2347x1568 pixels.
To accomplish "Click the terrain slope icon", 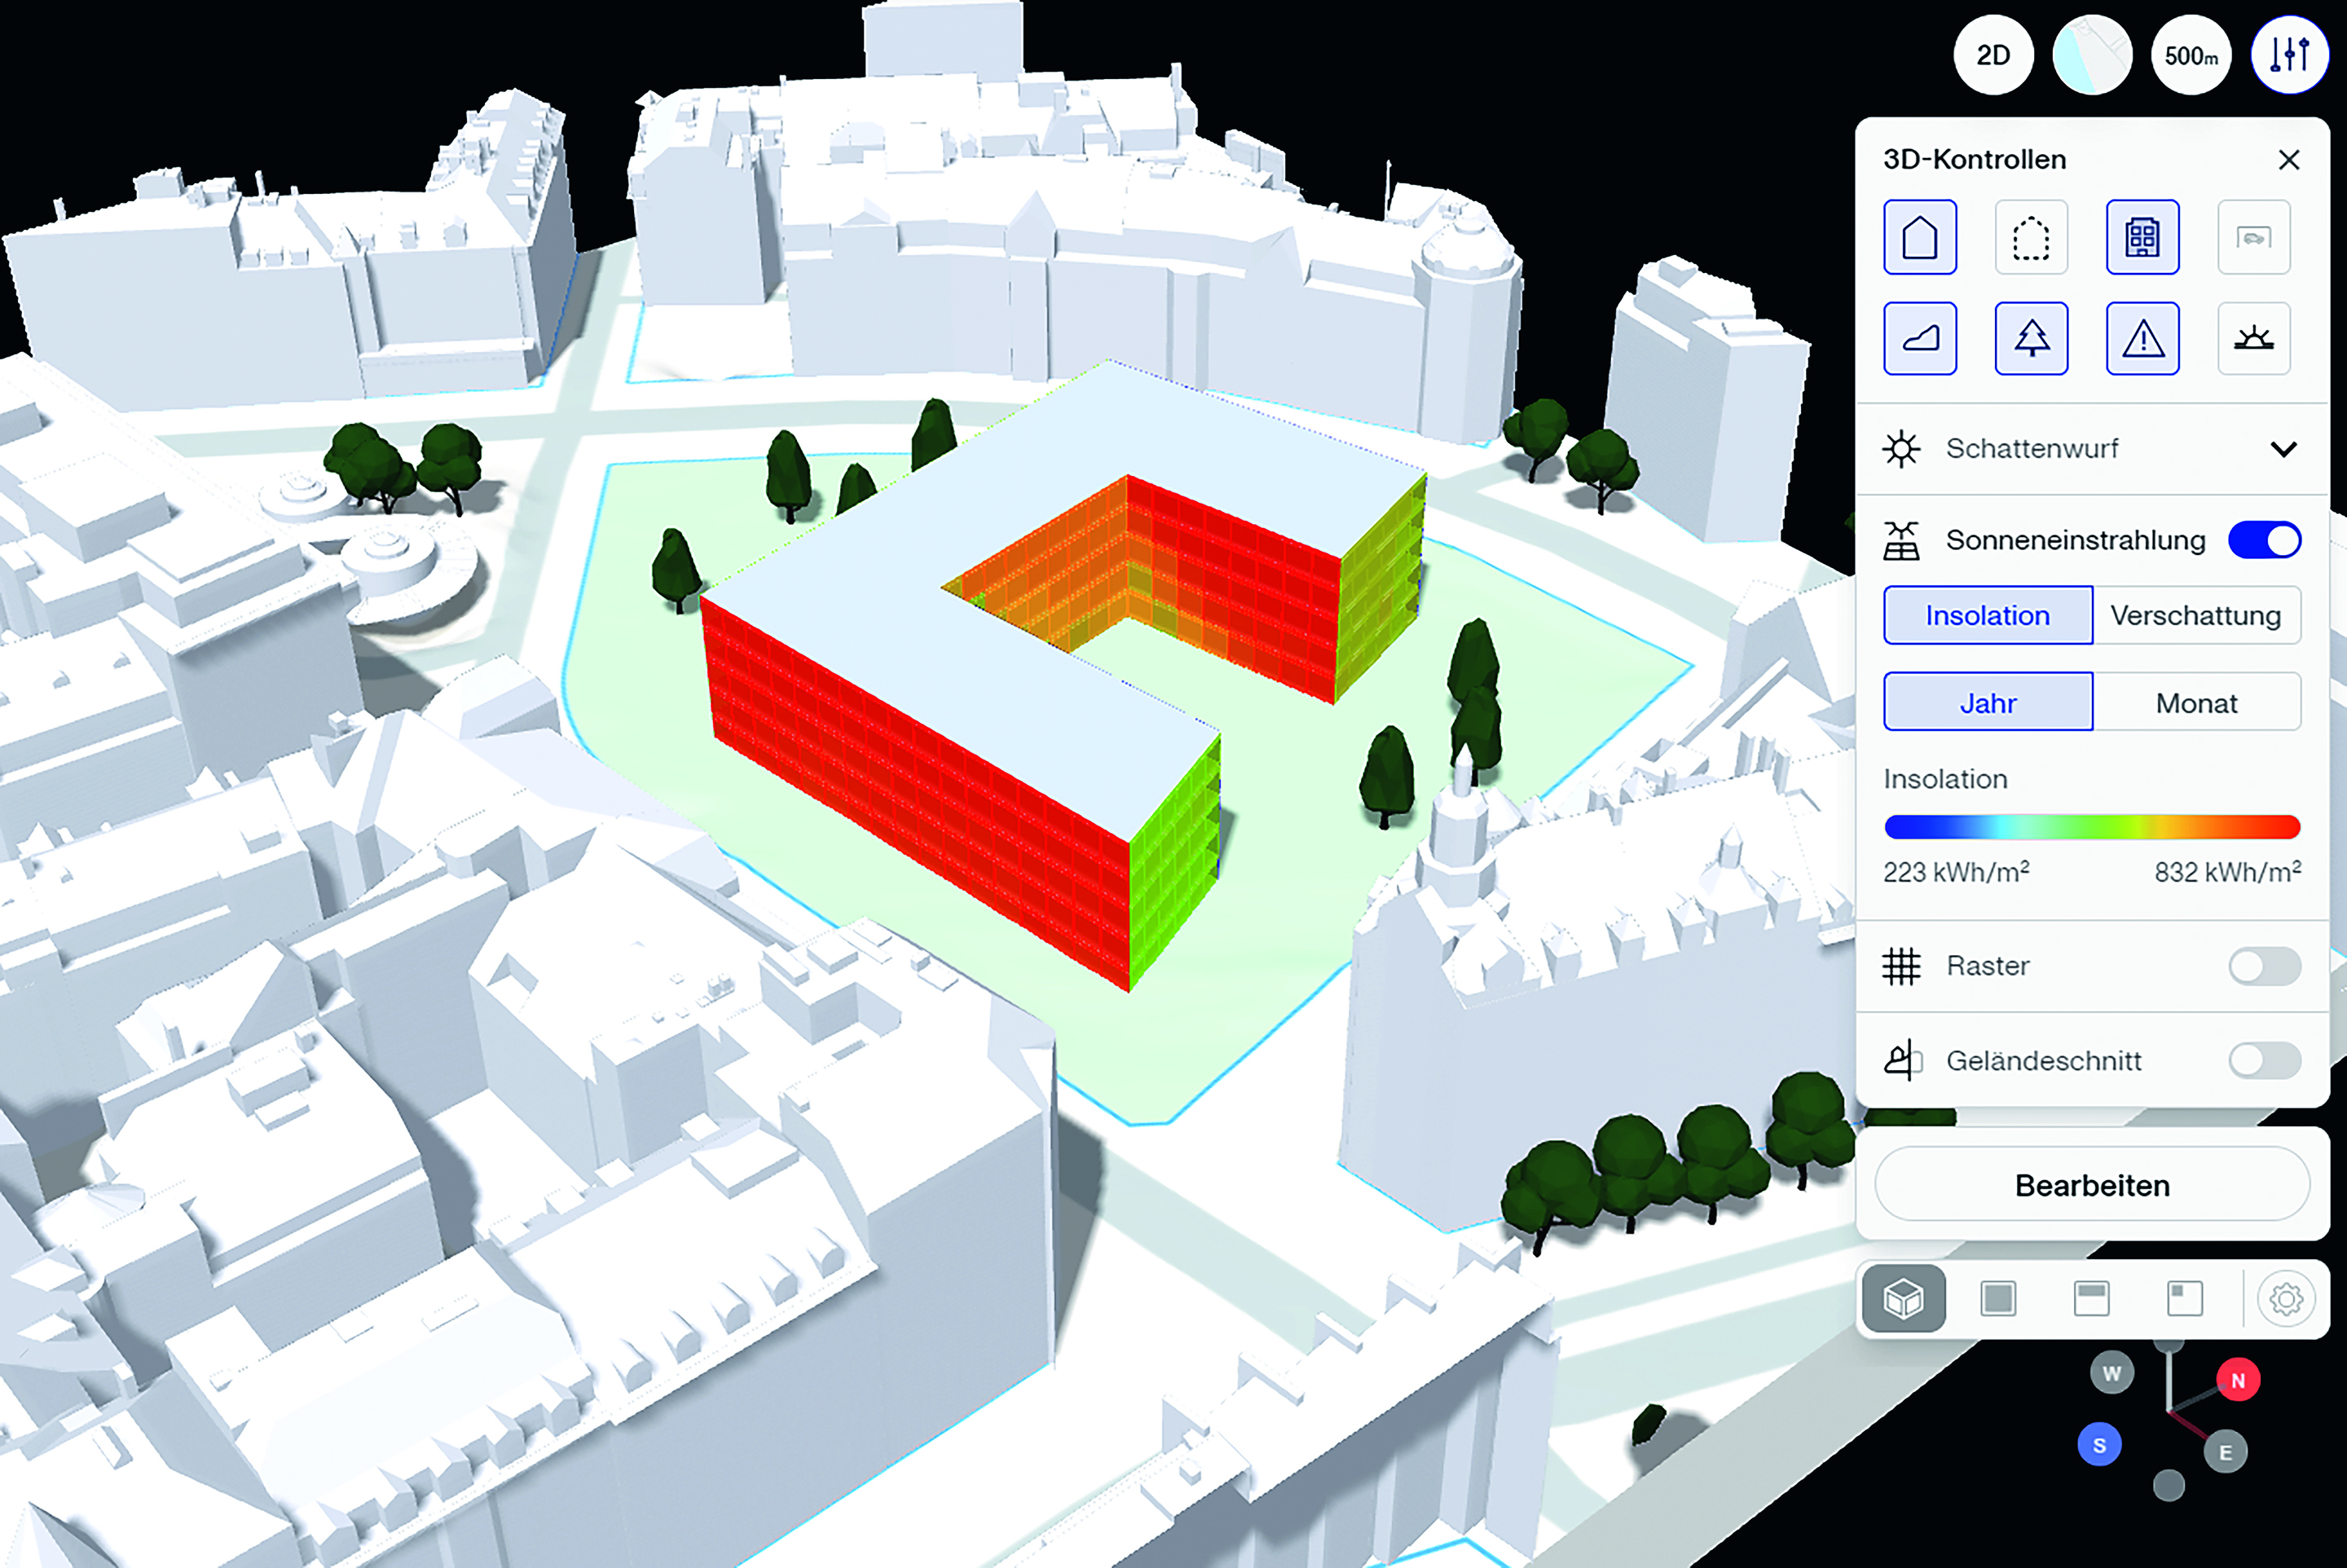I will (x=1919, y=338).
